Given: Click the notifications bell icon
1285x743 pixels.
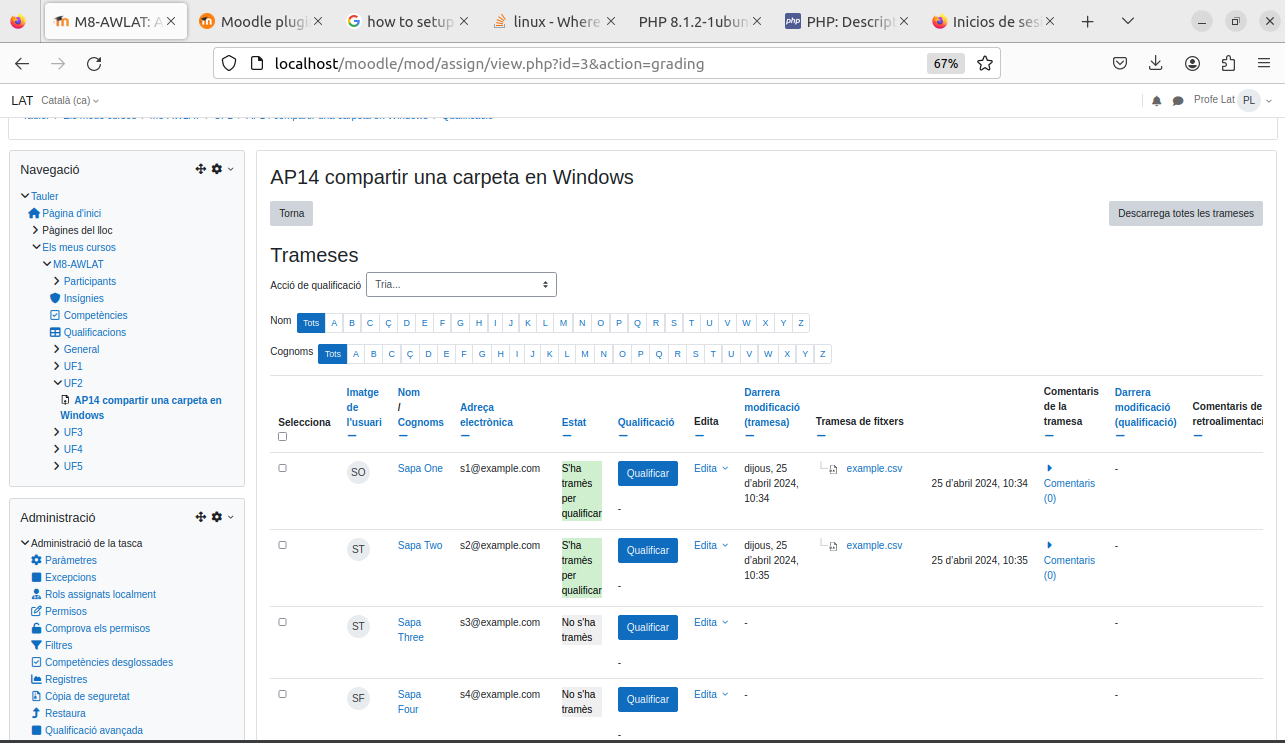Looking at the screenshot, I should point(1157,101).
